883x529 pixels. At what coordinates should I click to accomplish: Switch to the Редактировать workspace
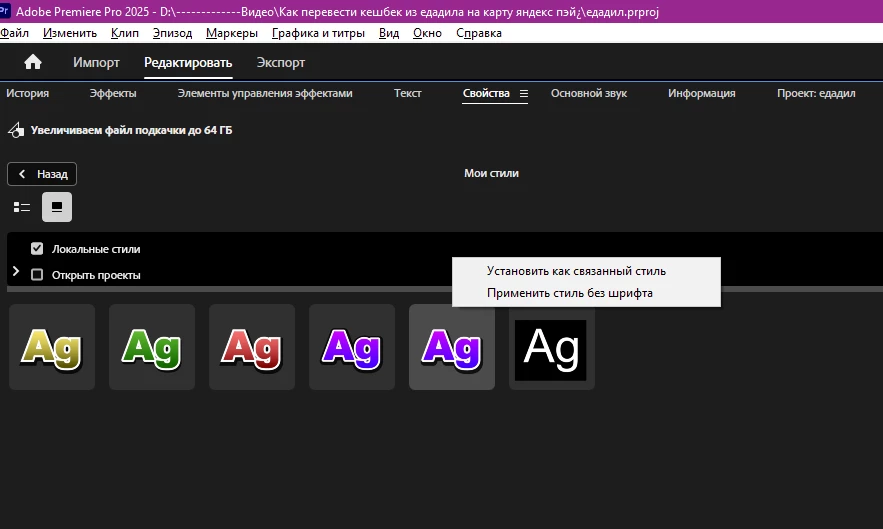[188, 63]
